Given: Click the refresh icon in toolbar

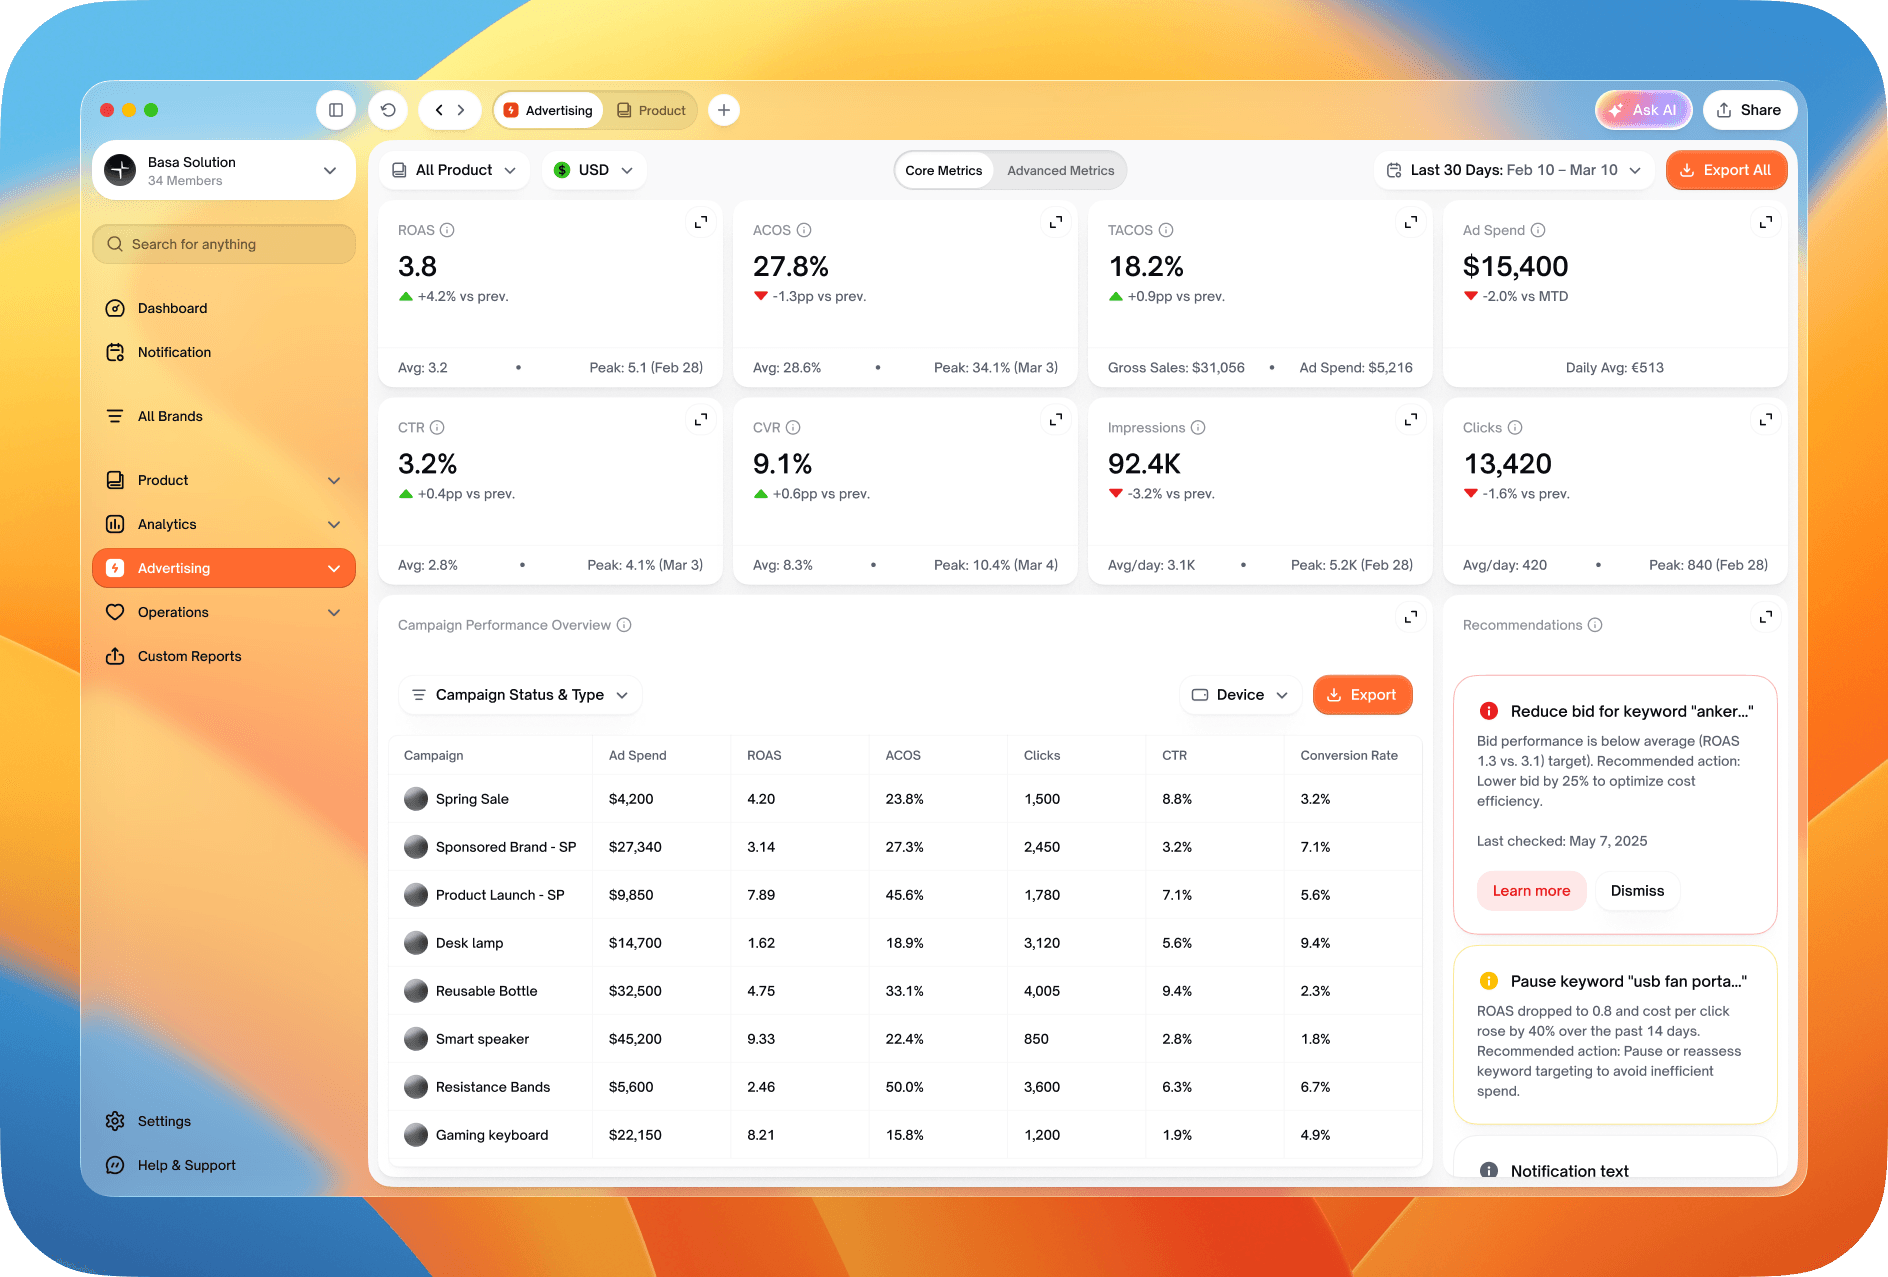Looking at the screenshot, I should point(388,110).
